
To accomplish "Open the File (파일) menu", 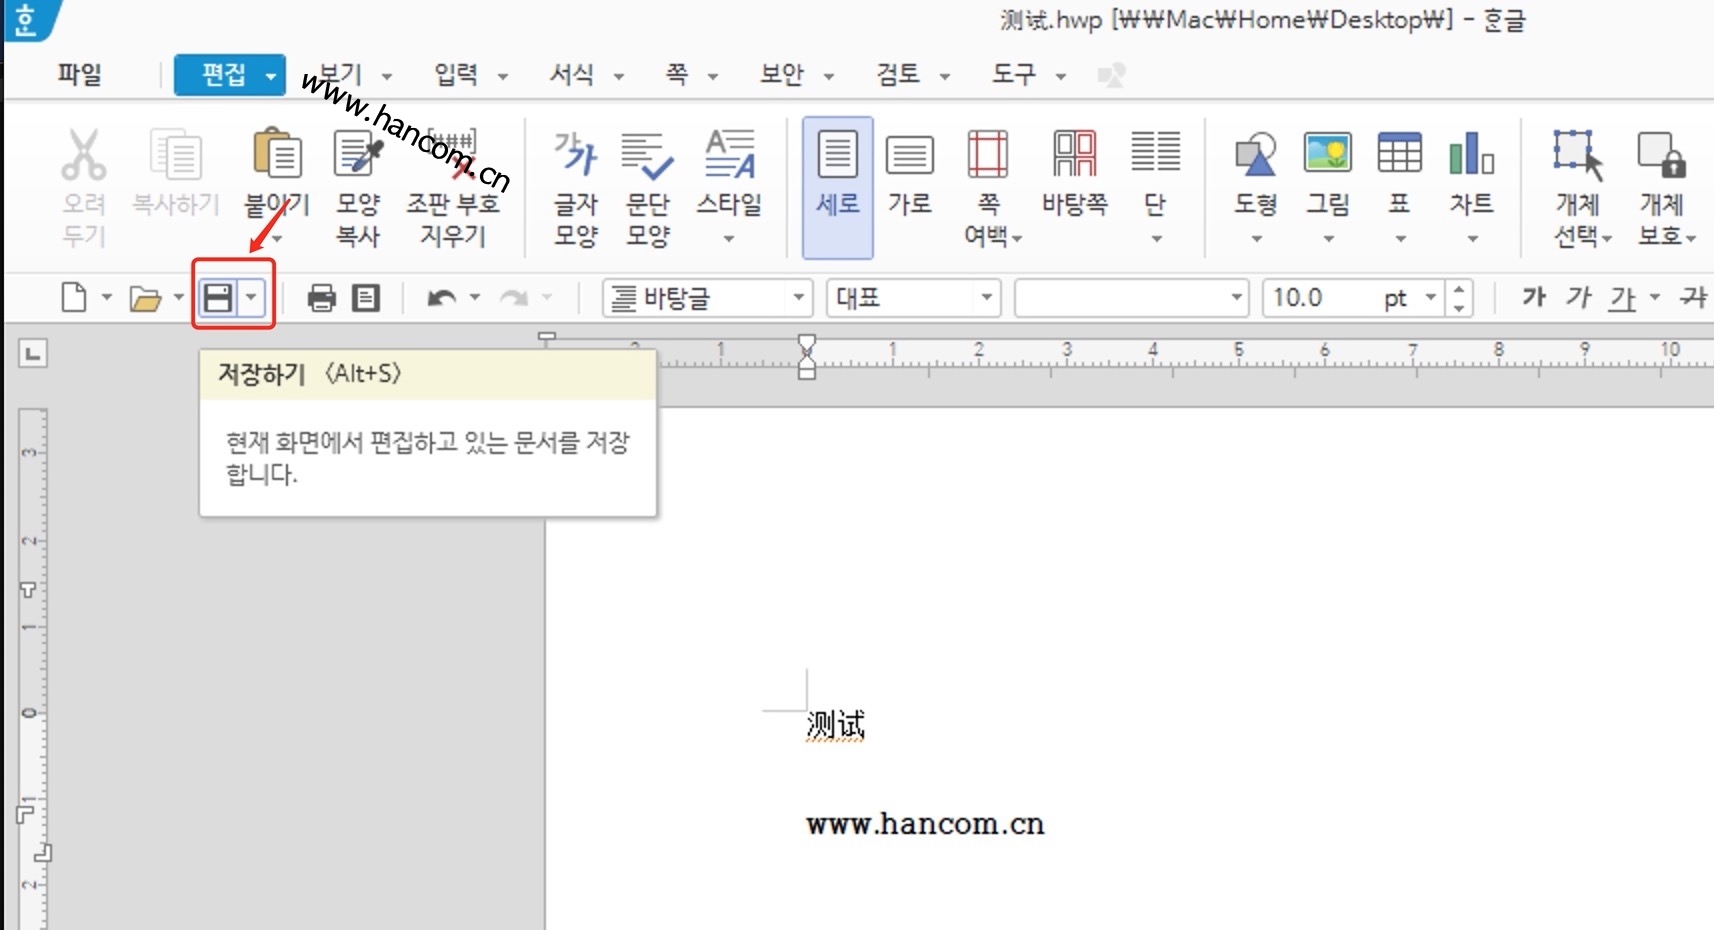I will coord(80,75).
